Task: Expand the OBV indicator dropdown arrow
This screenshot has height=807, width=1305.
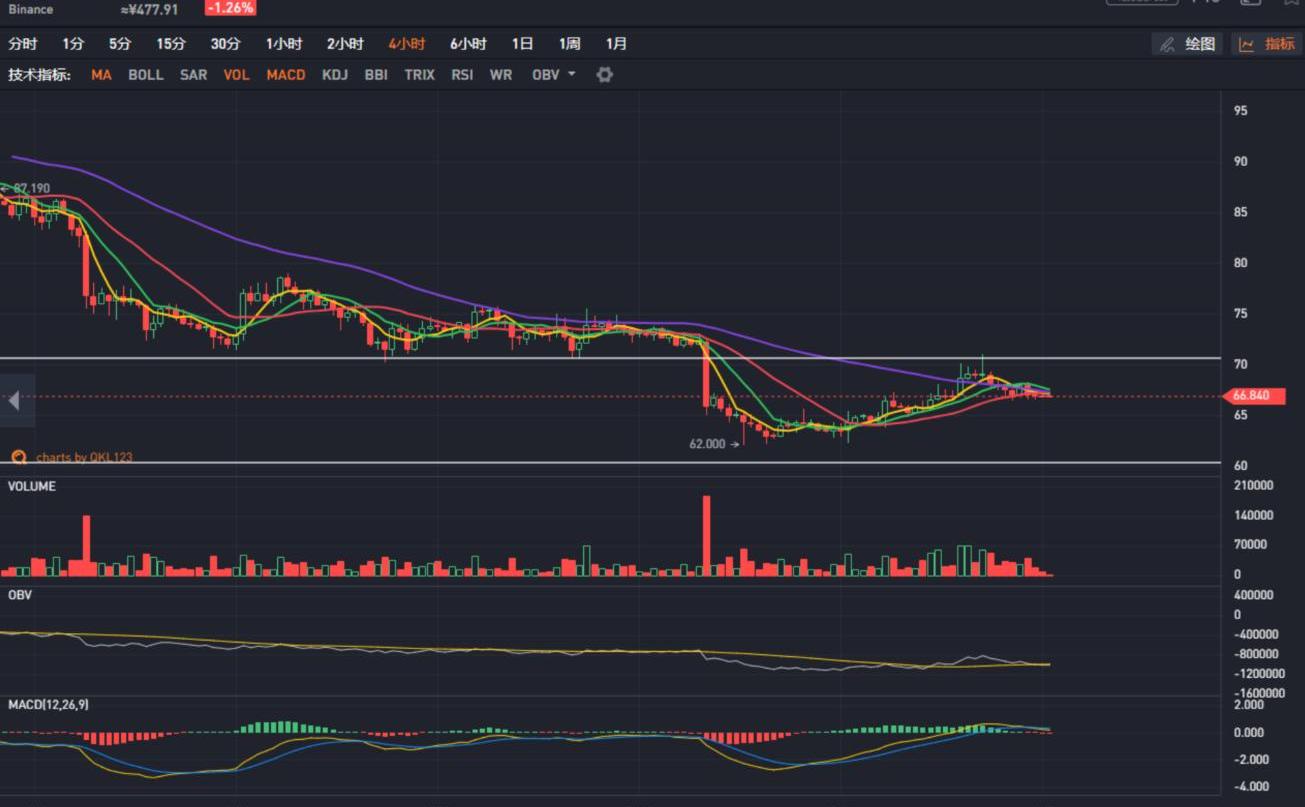Action: [572, 74]
